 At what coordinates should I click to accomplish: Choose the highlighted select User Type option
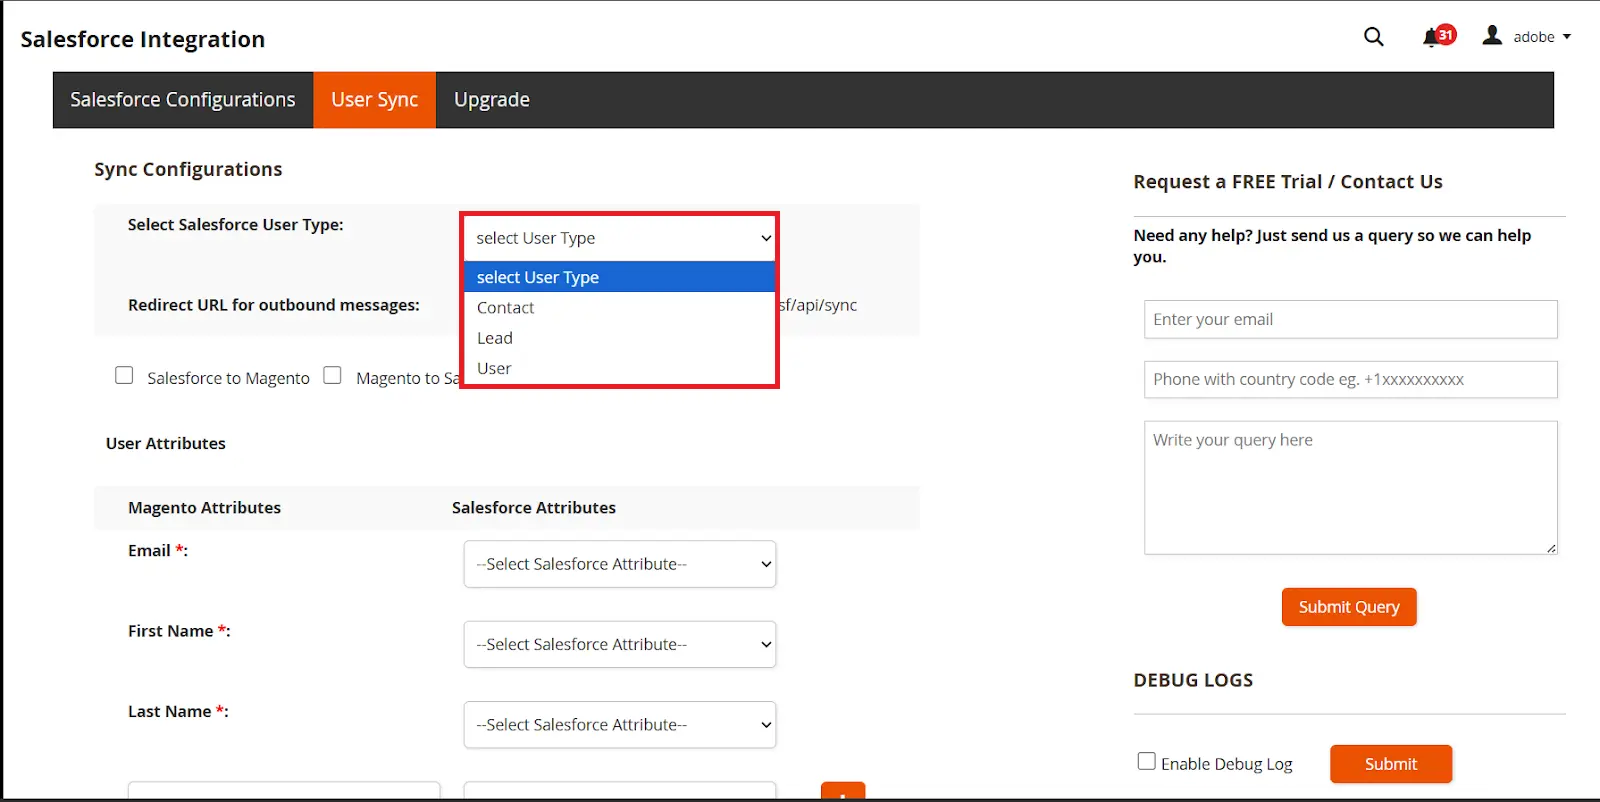[620, 277]
